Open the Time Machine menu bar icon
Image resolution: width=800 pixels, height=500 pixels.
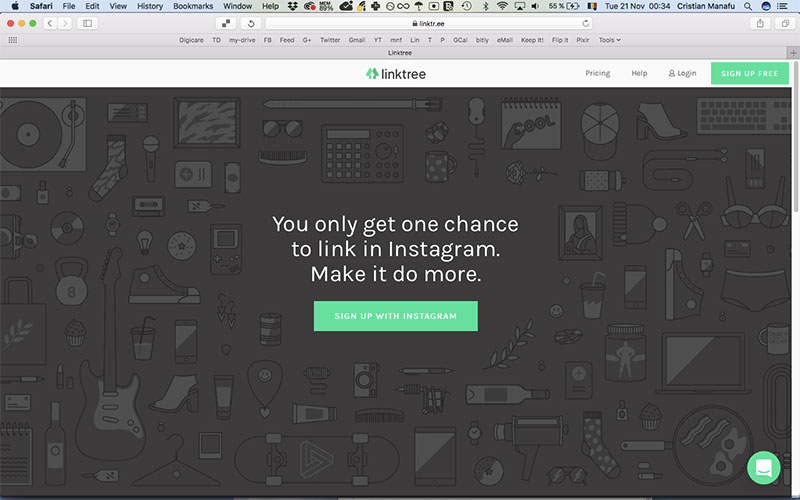466,6
